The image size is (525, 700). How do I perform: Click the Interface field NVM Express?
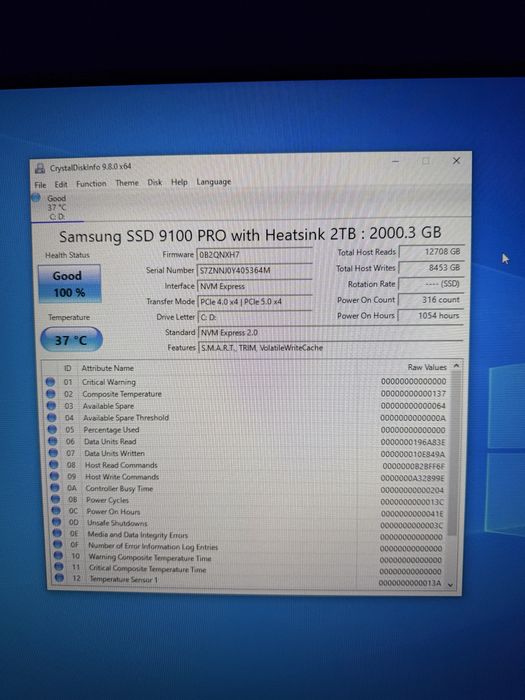[254, 286]
